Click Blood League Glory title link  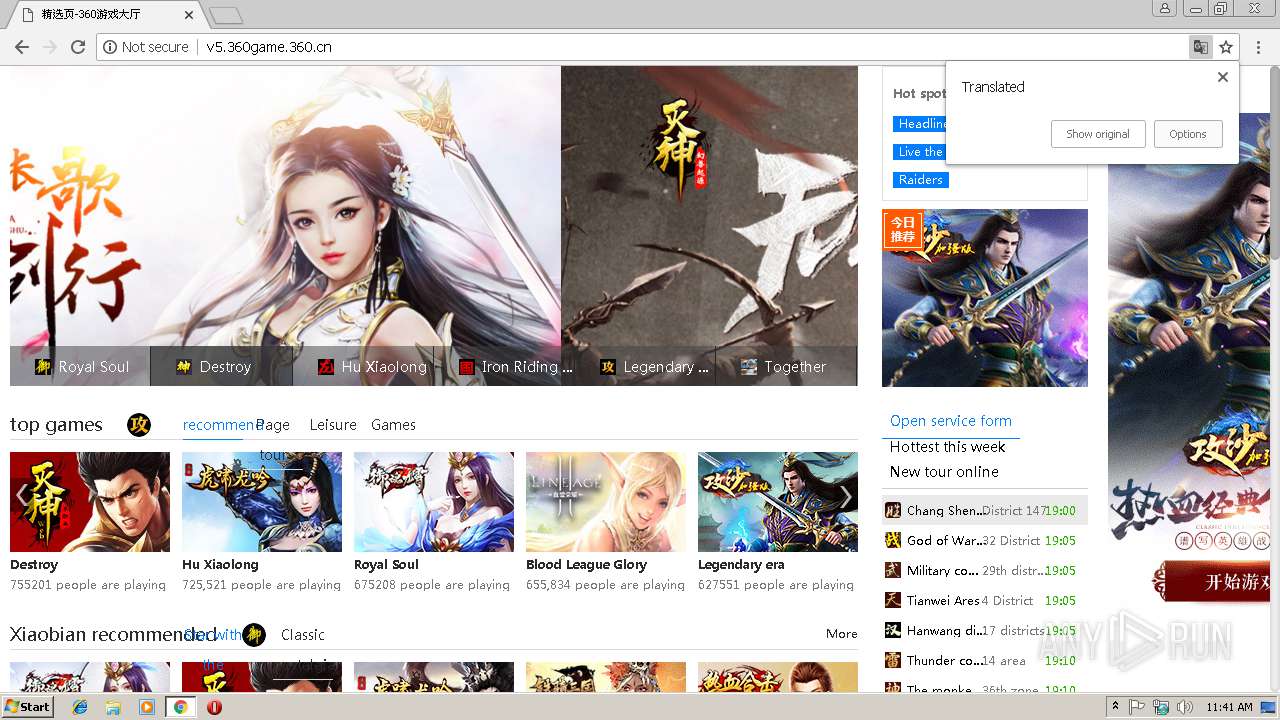click(x=586, y=565)
